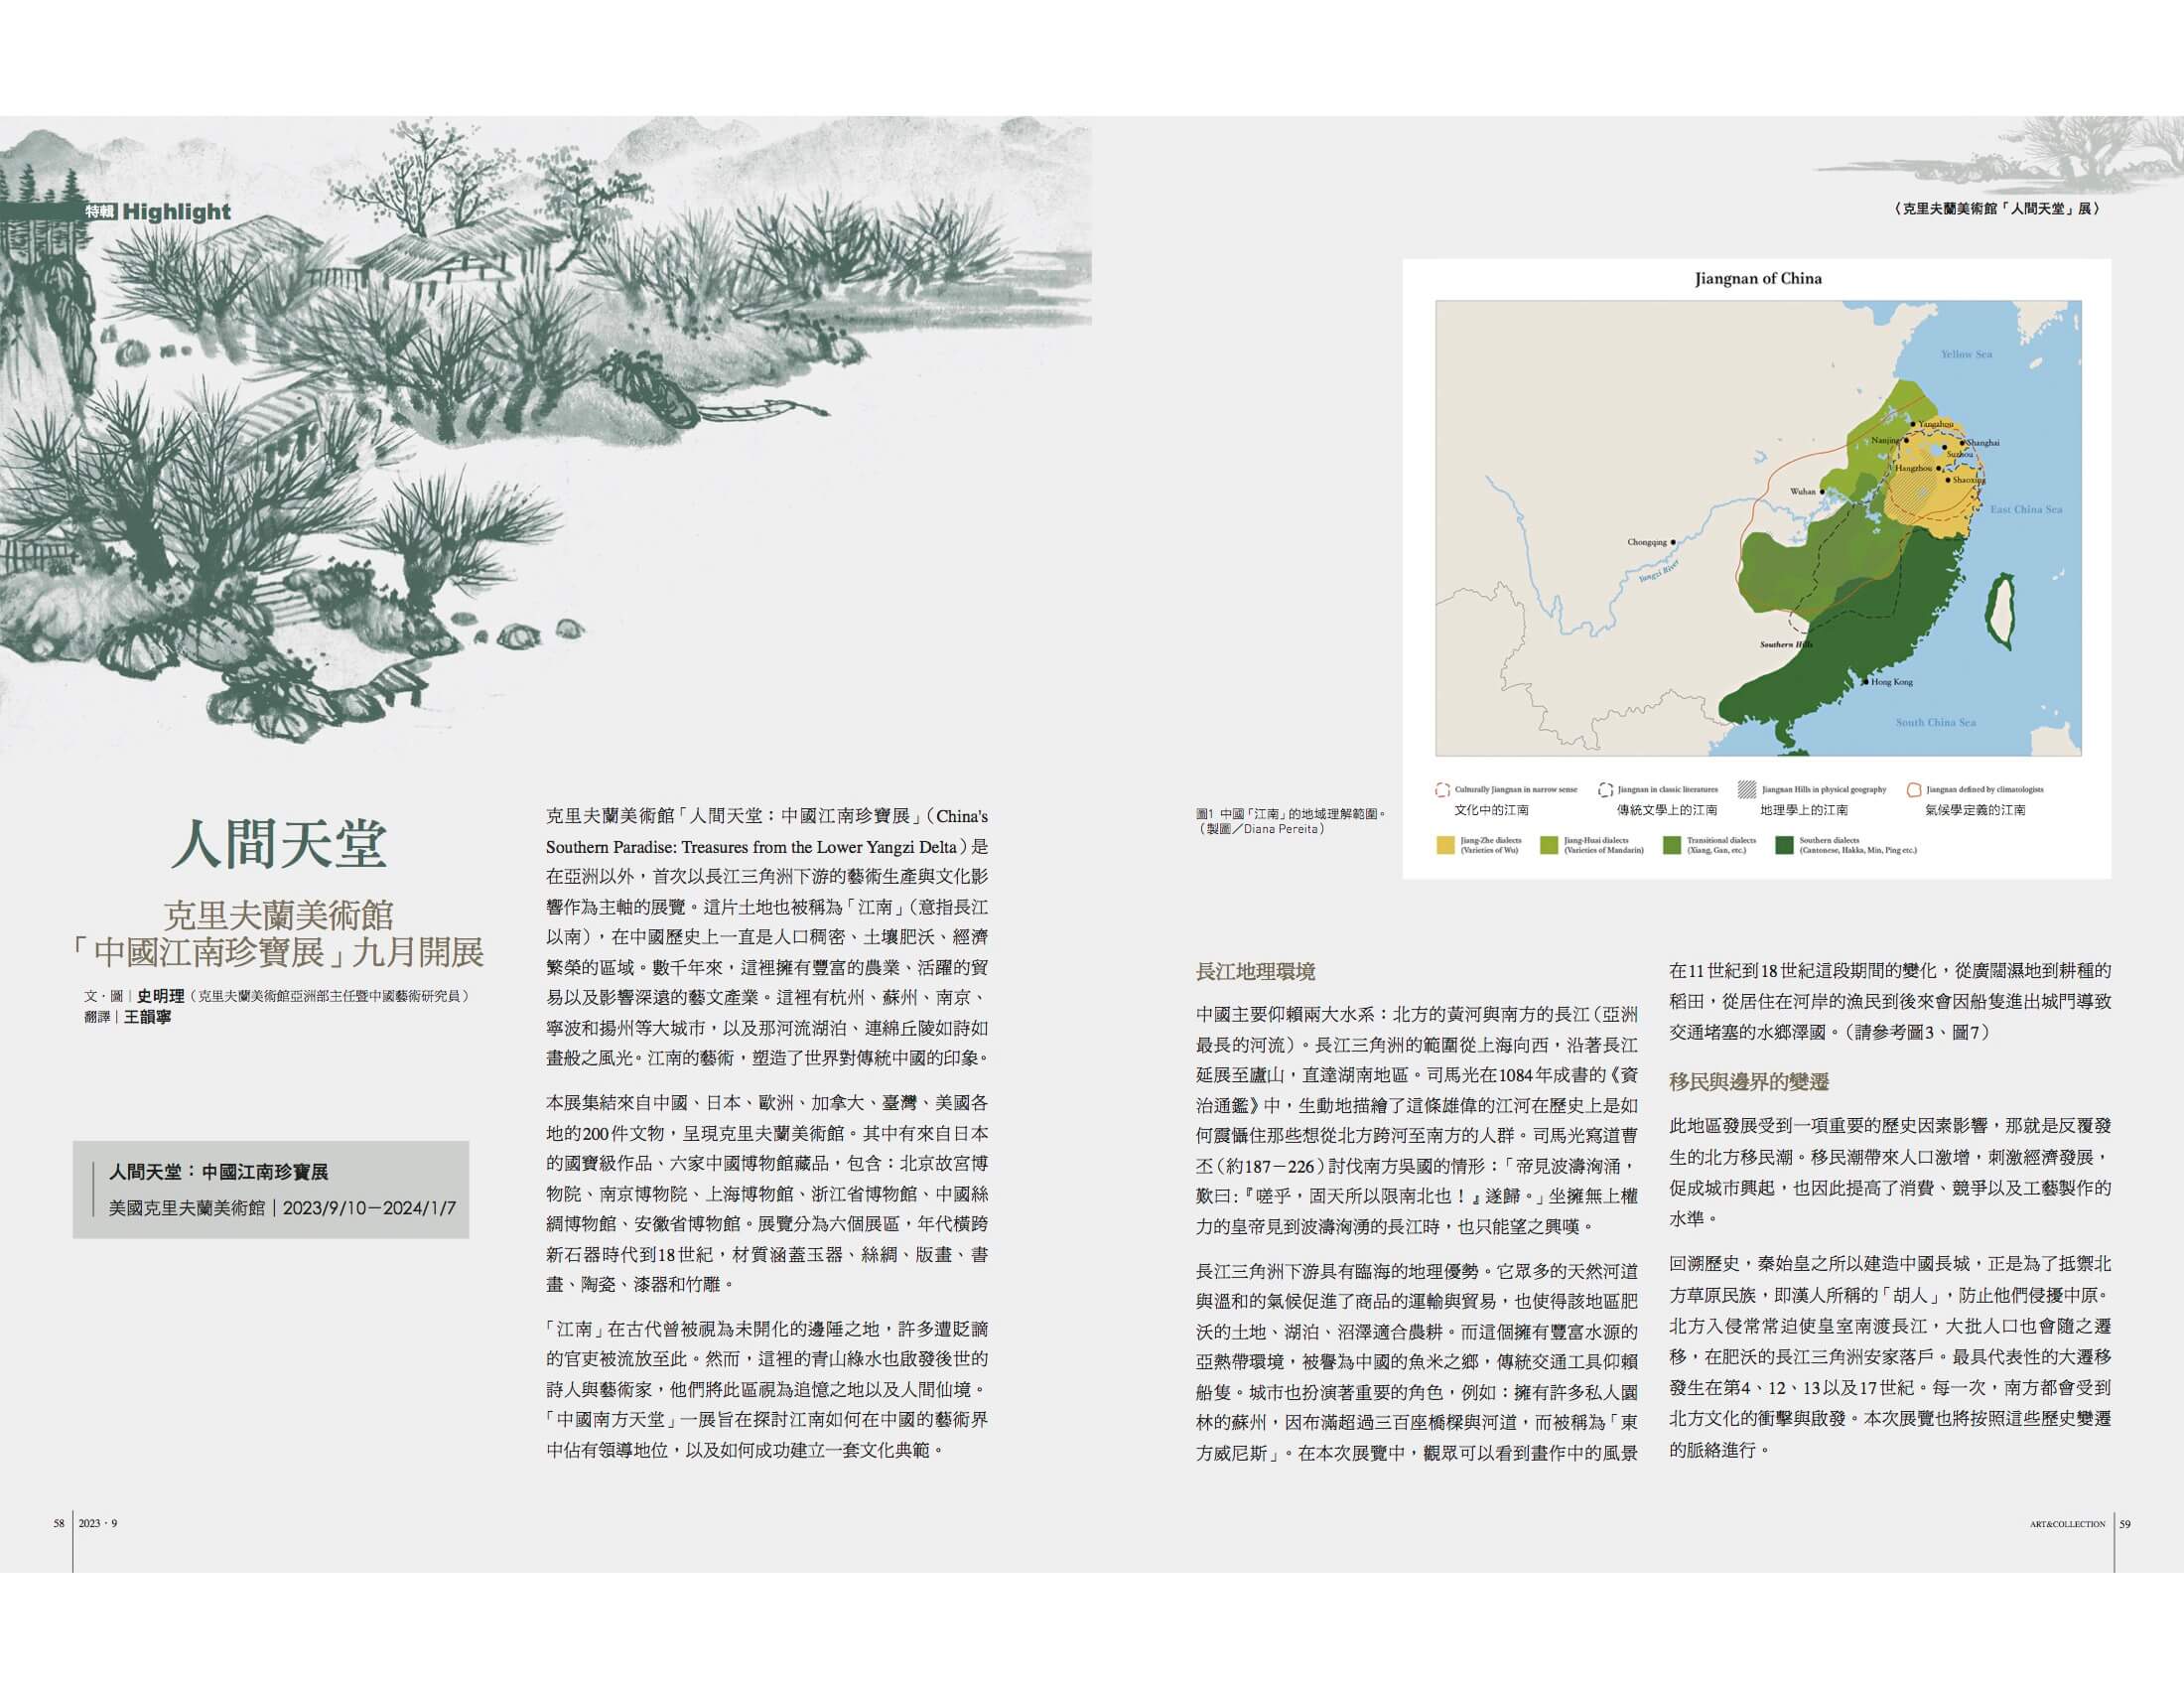Click the hatched Jiangnan Hills legend icon

tap(1747, 789)
